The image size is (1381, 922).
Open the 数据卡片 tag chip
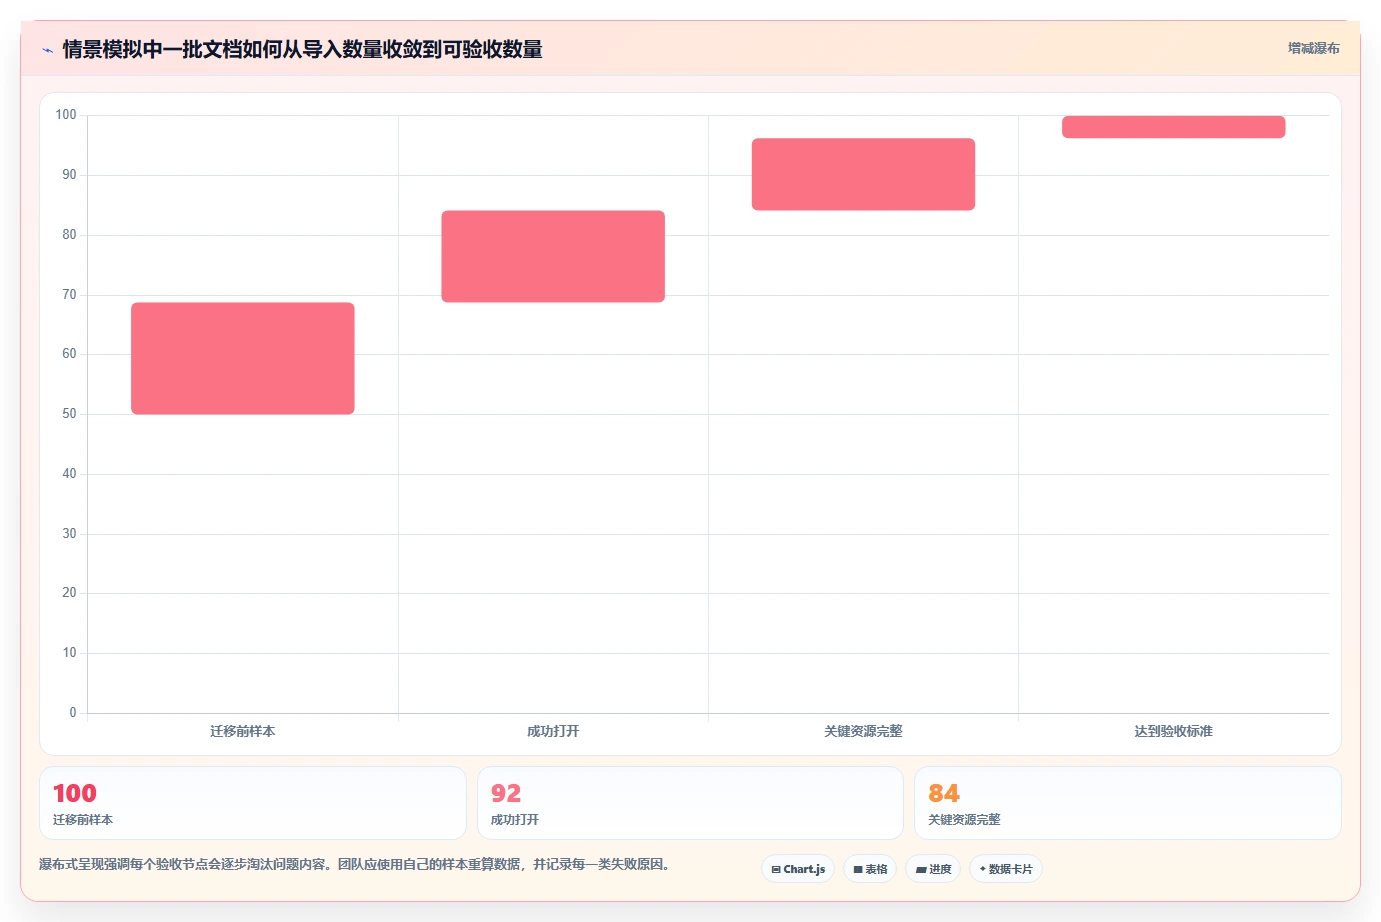[1006, 869]
